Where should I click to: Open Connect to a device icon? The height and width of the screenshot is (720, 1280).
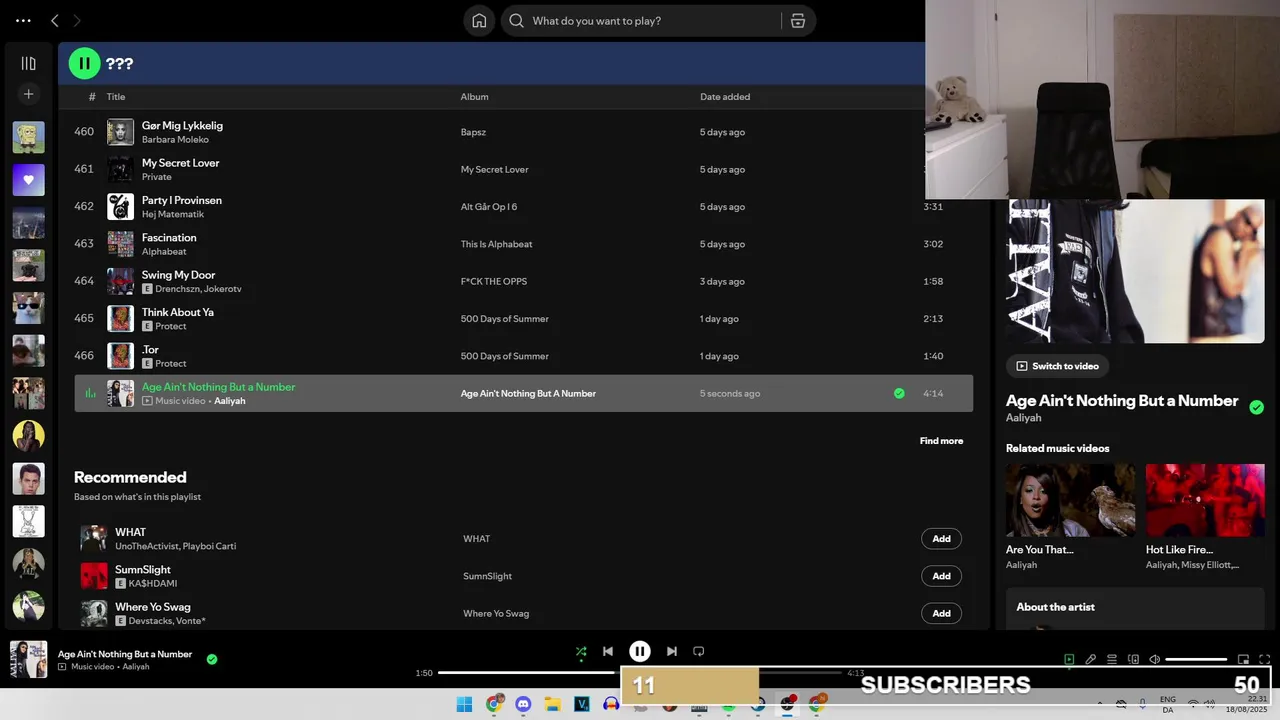[x=1133, y=659]
